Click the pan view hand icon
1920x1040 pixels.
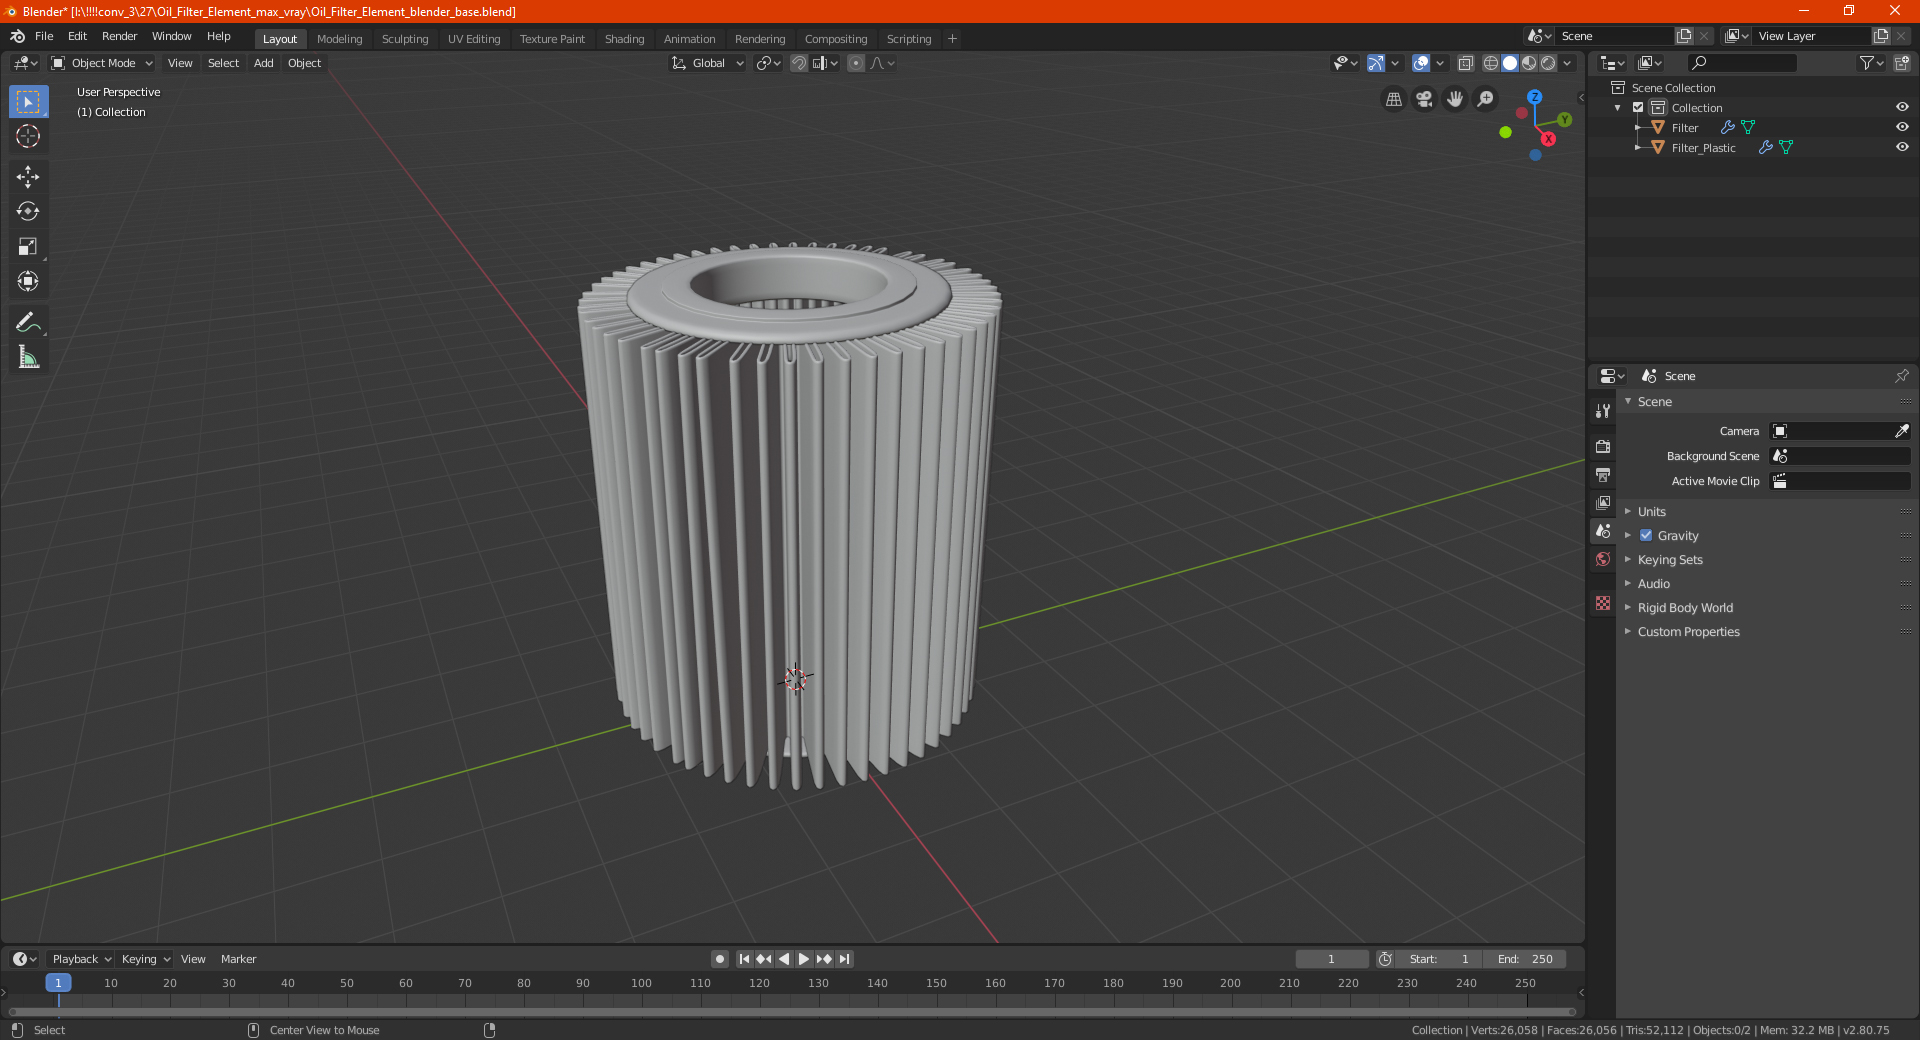[x=1455, y=99]
